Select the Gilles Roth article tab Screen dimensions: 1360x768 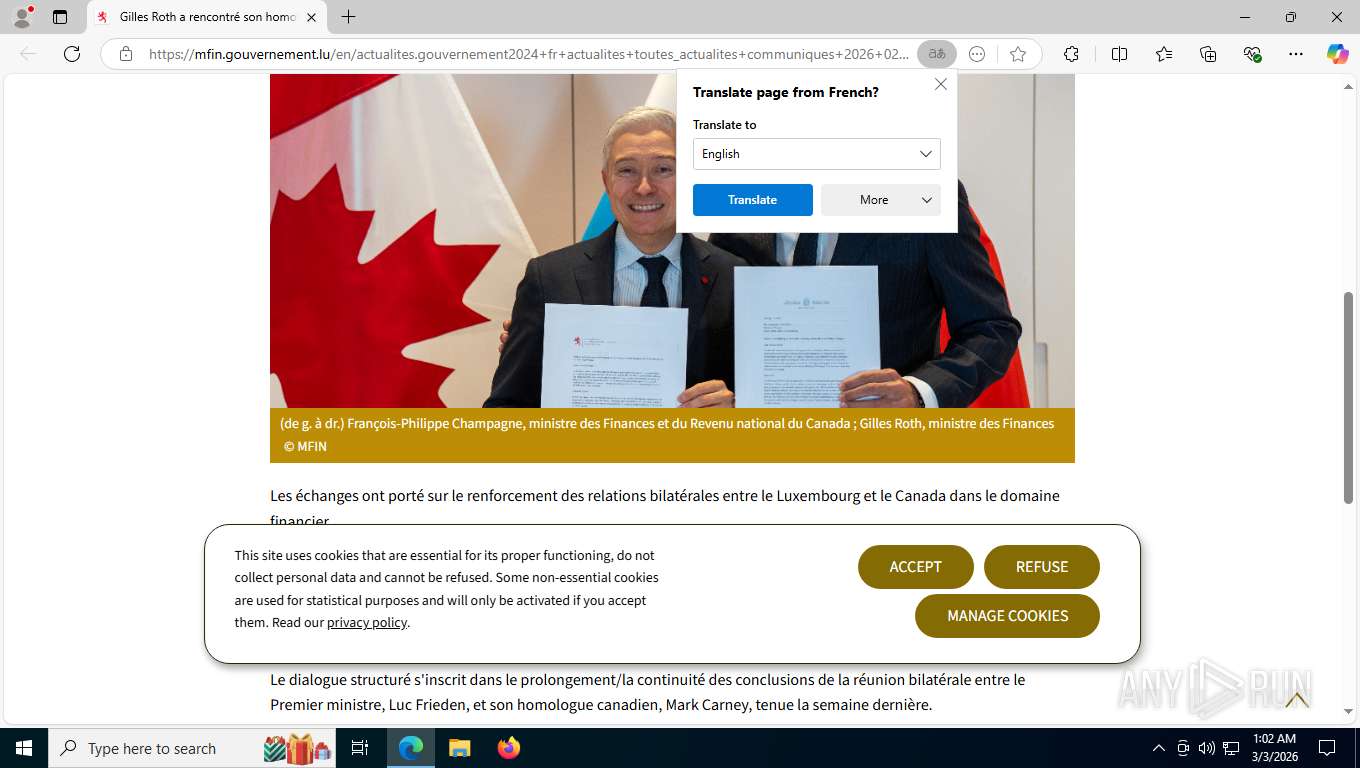[x=207, y=17]
